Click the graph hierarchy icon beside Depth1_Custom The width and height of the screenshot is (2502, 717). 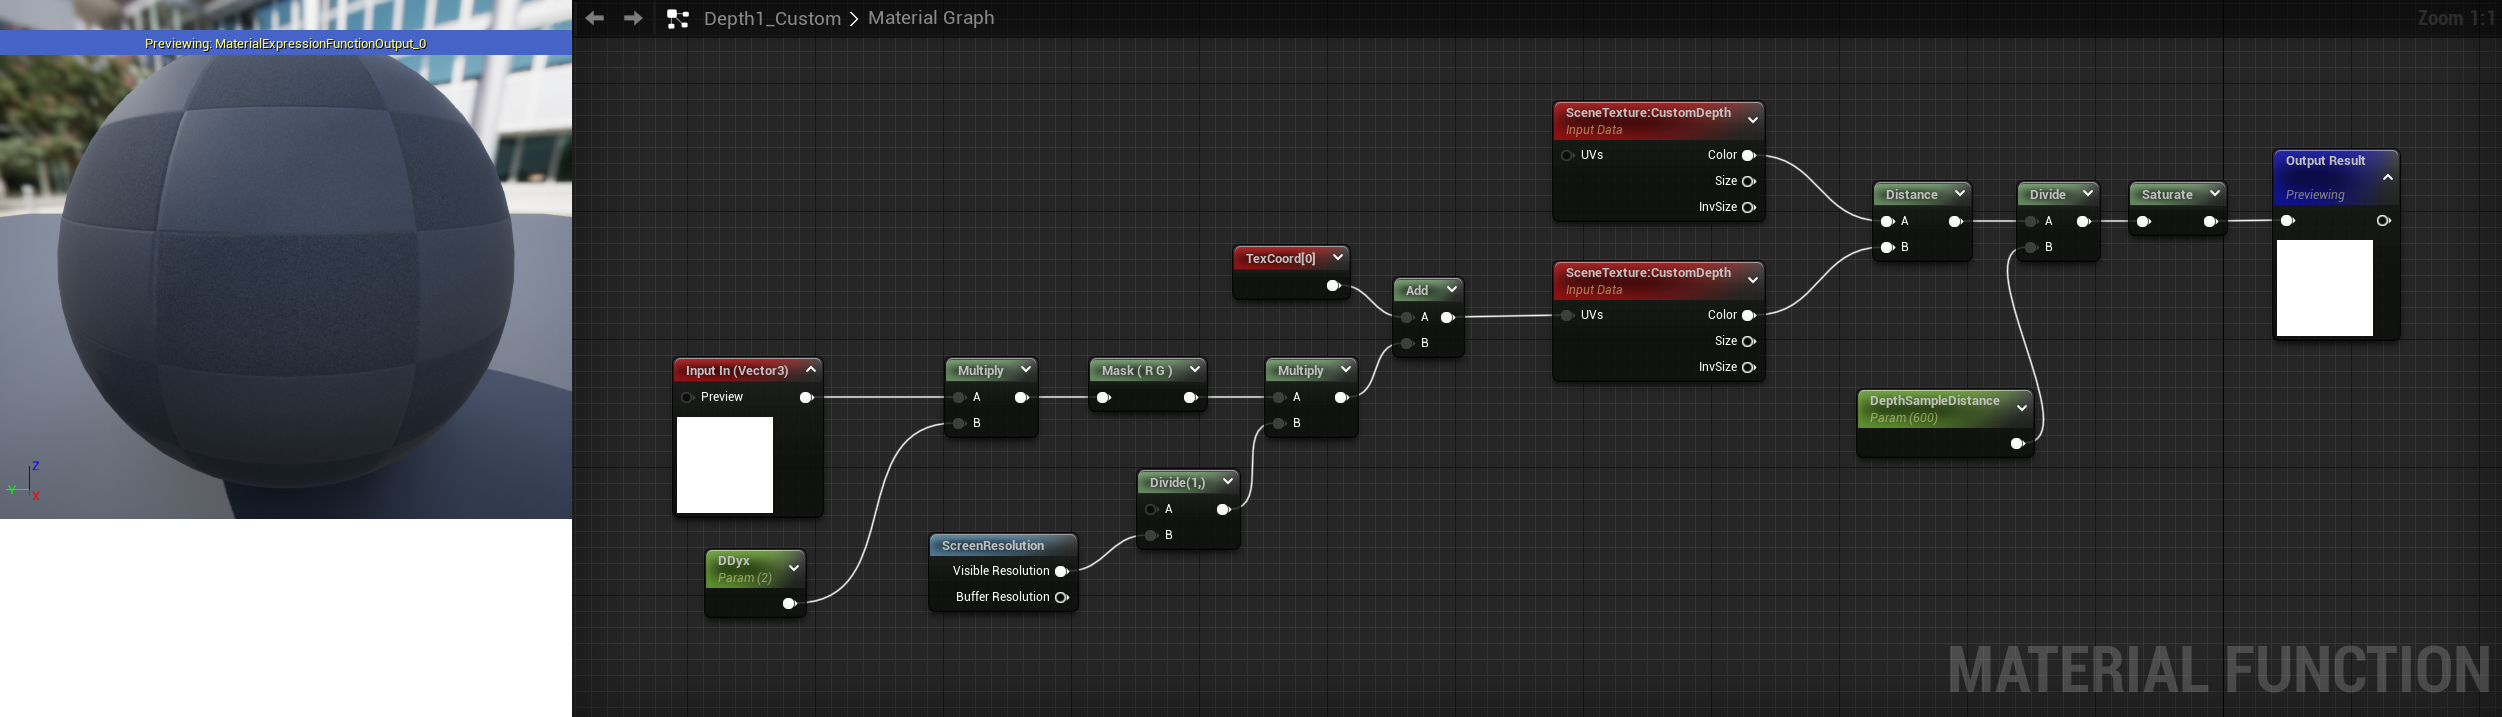point(678,19)
